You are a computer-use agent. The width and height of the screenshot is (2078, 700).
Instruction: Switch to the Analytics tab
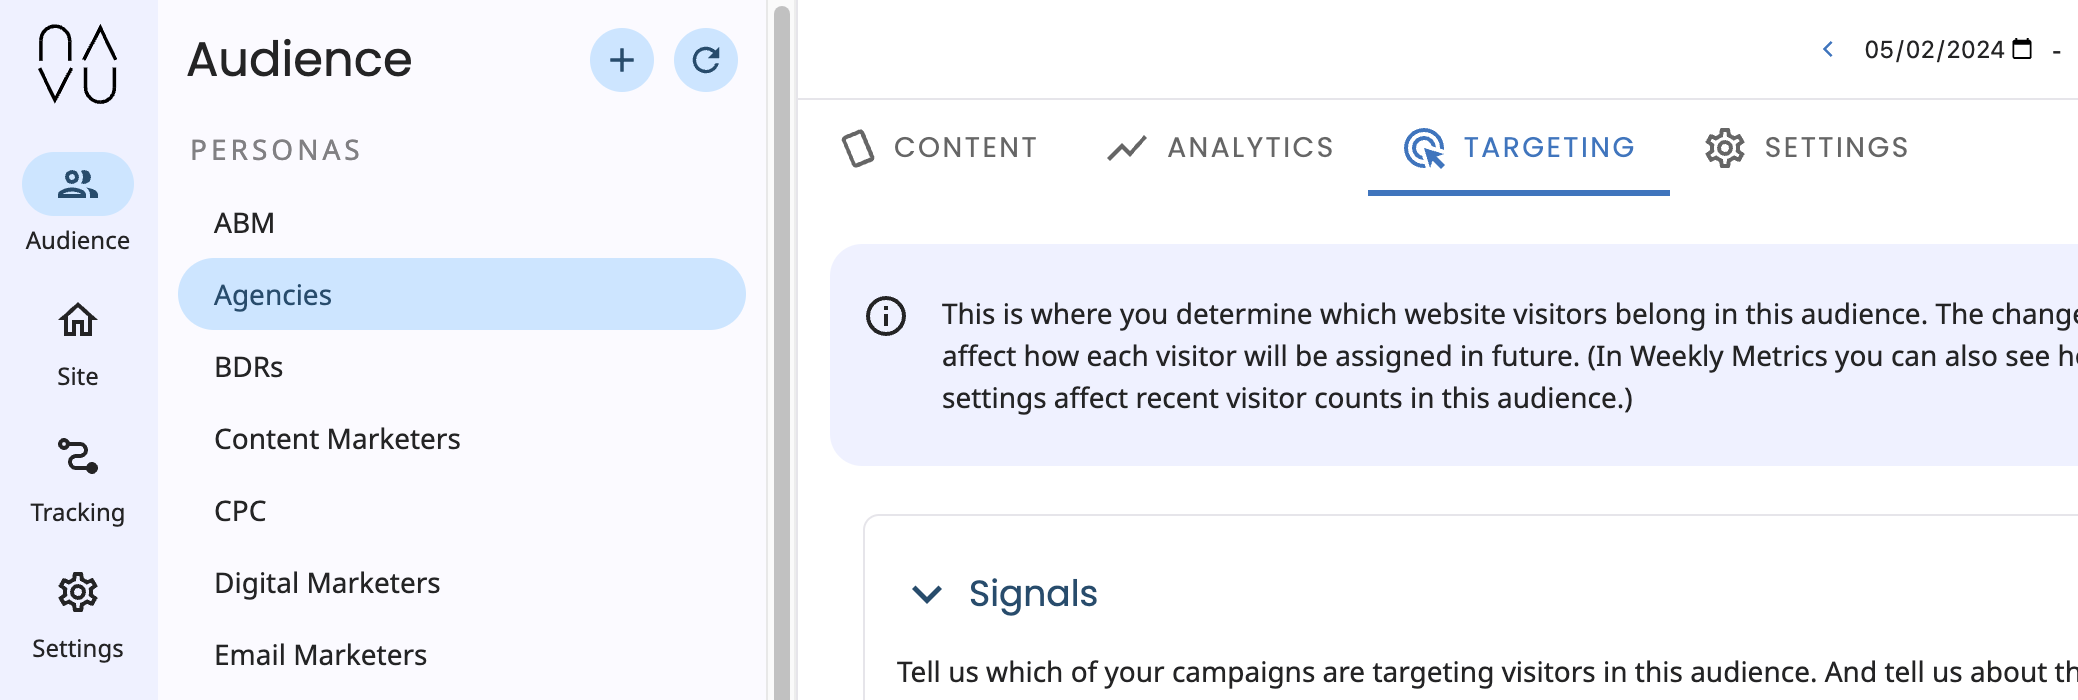1220,148
